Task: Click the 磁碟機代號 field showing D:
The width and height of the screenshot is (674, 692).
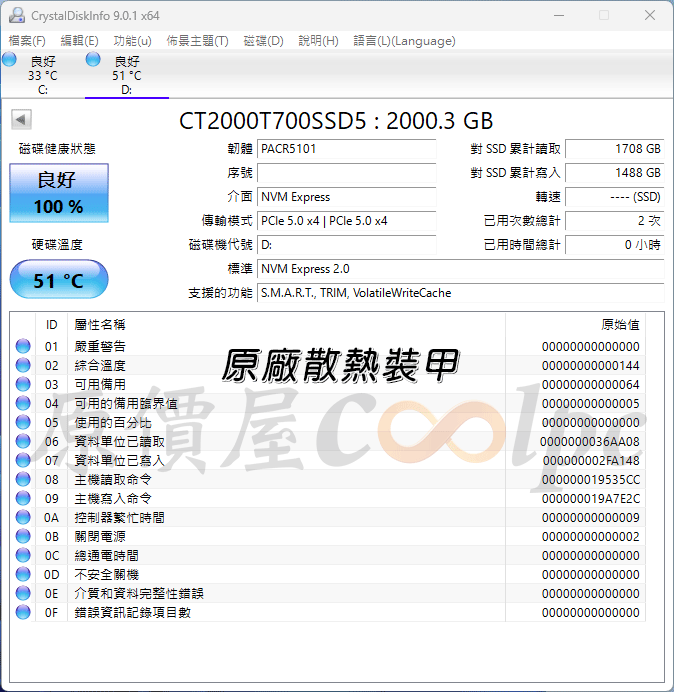Action: (346, 244)
